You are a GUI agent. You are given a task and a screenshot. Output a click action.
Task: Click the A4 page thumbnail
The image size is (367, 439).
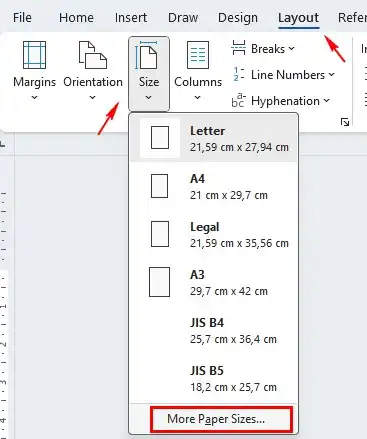click(159, 186)
